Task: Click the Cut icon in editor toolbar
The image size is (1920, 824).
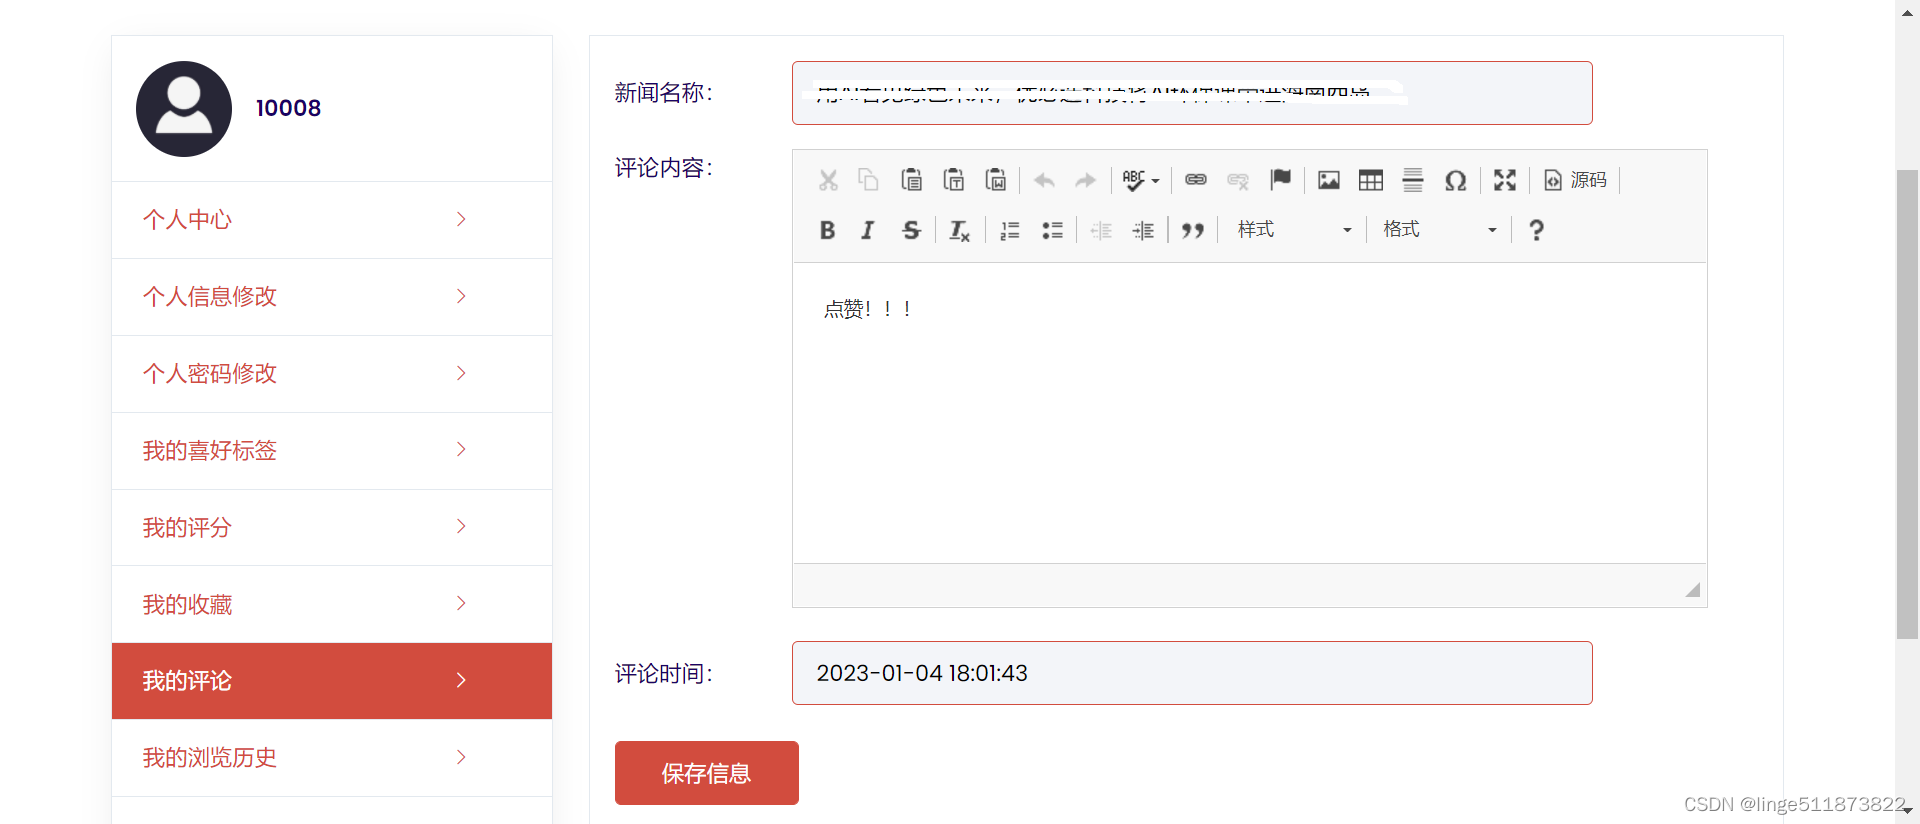Action: tap(828, 180)
